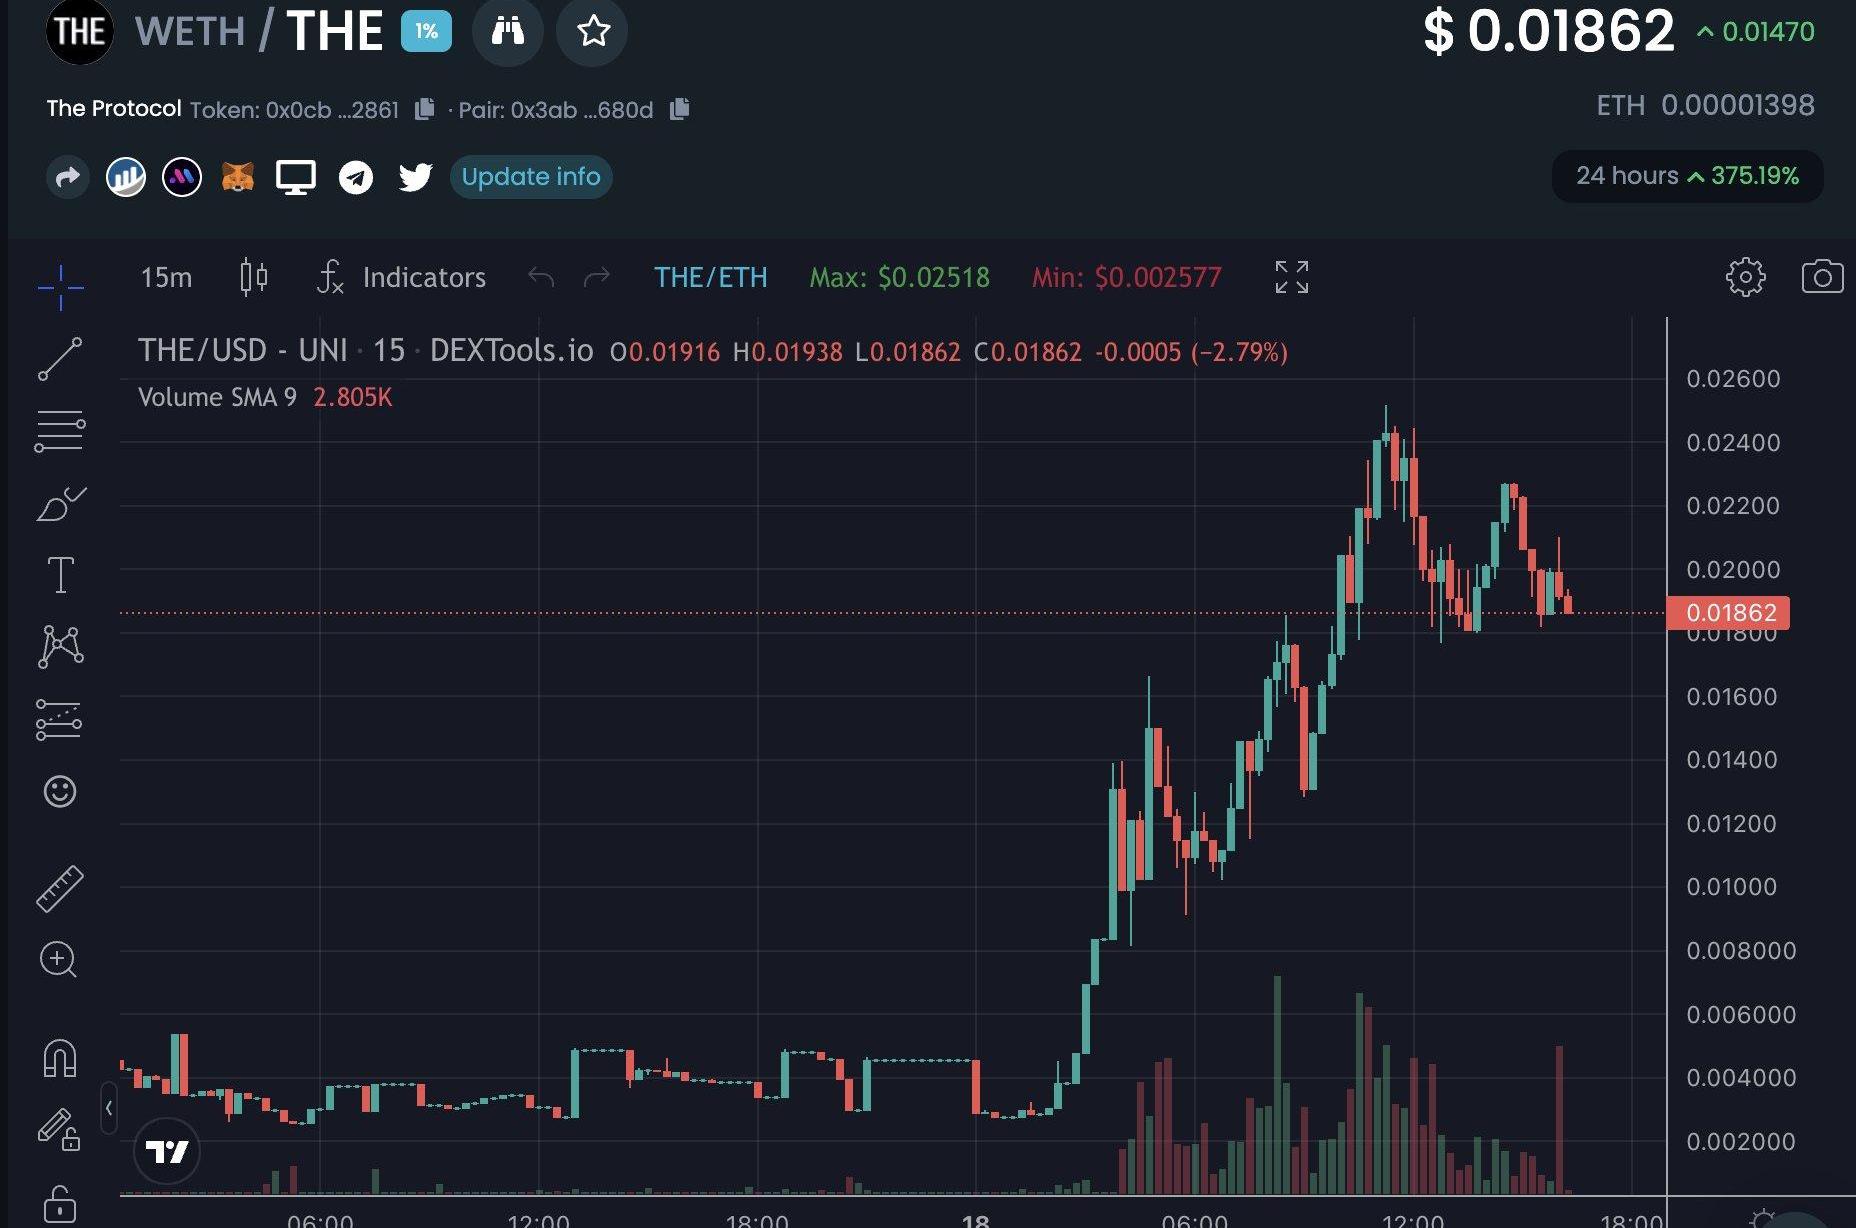Take a chart snapshot with camera icon
Image resolution: width=1856 pixels, height=1228 pixels.
1822,277
